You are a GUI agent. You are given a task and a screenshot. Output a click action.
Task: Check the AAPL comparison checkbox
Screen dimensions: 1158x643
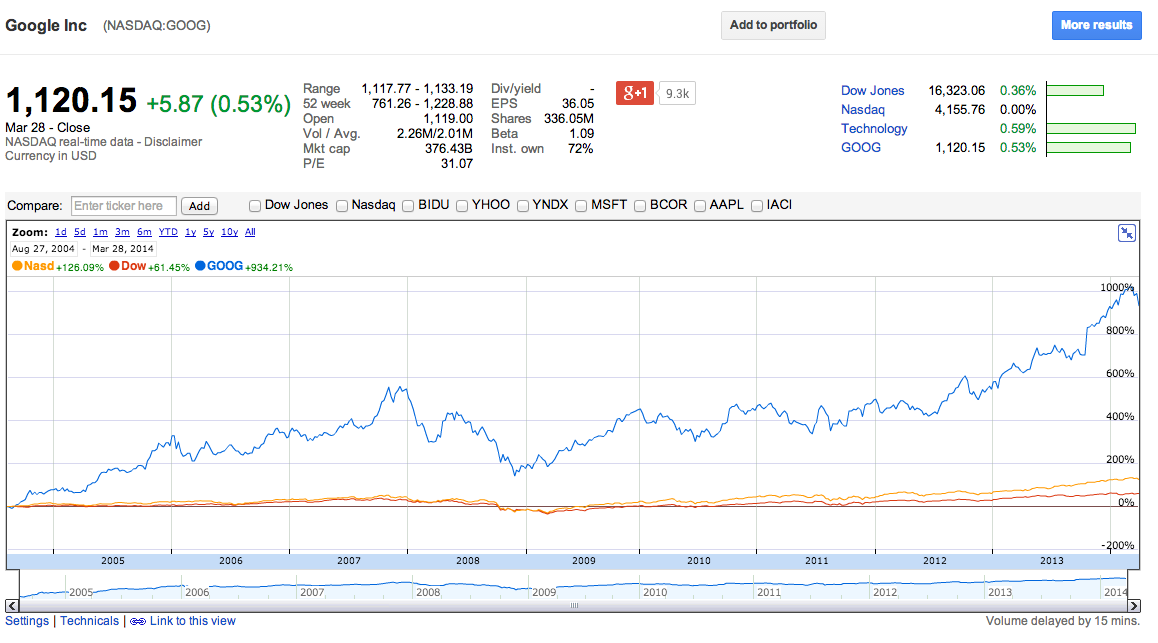[700, 206]
